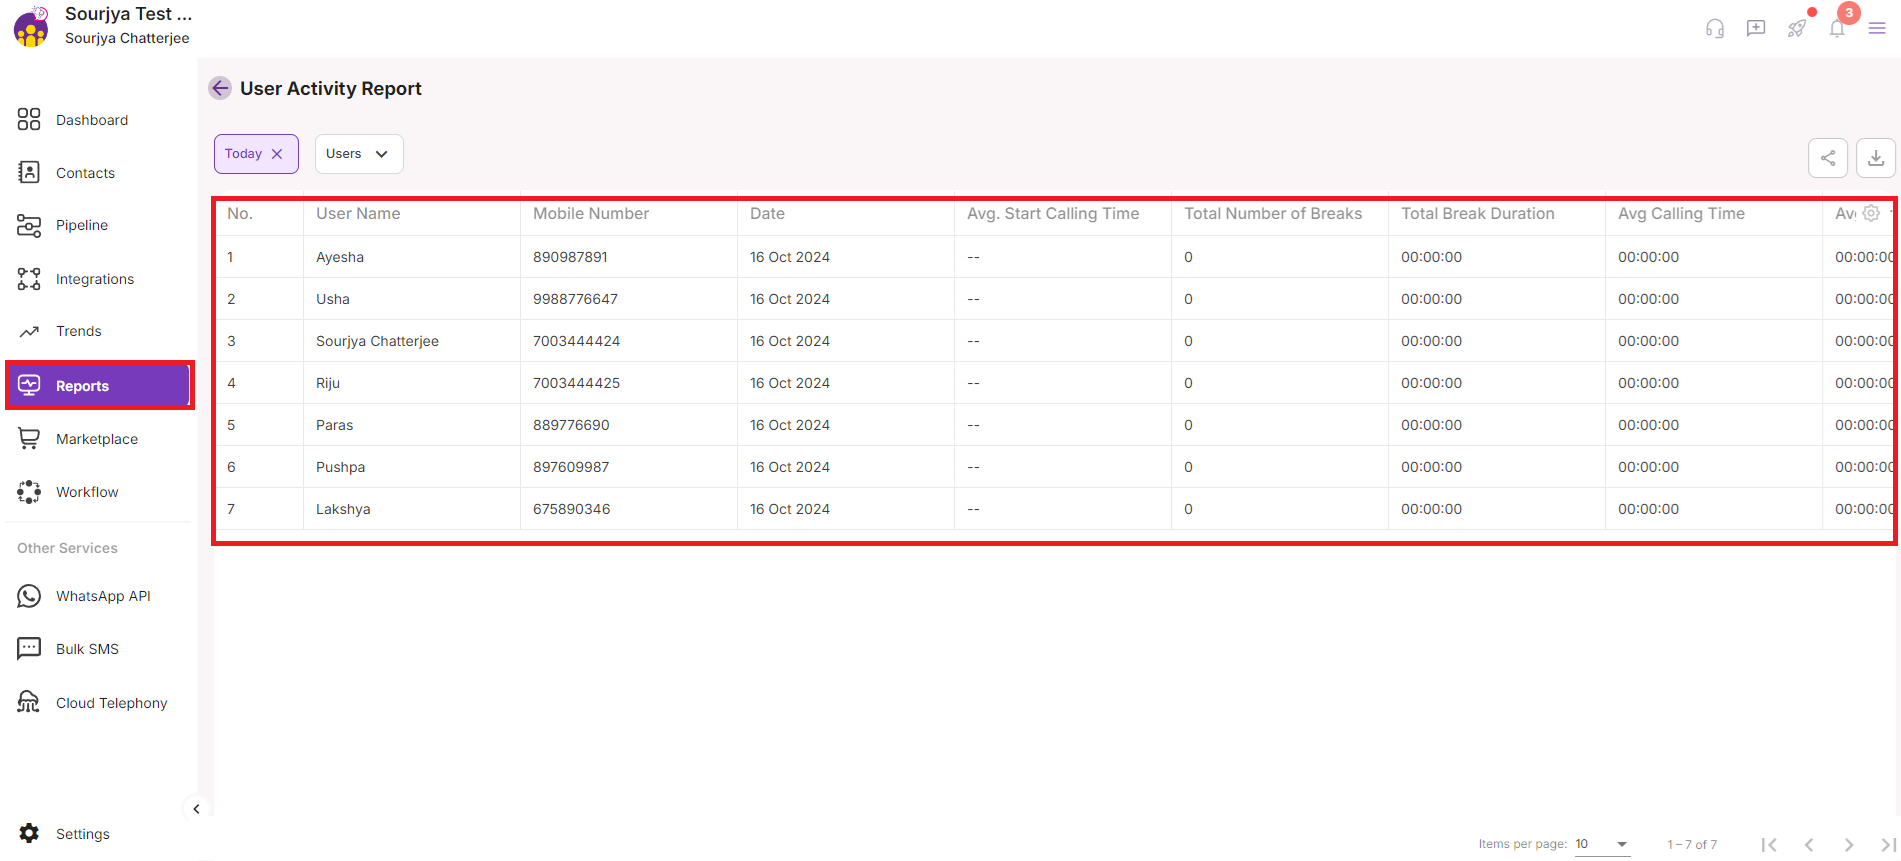Viewport: 1901px width, 861px height.
Task: Click the back arrow beside User Activity Report
Action: tap(220, 88)
